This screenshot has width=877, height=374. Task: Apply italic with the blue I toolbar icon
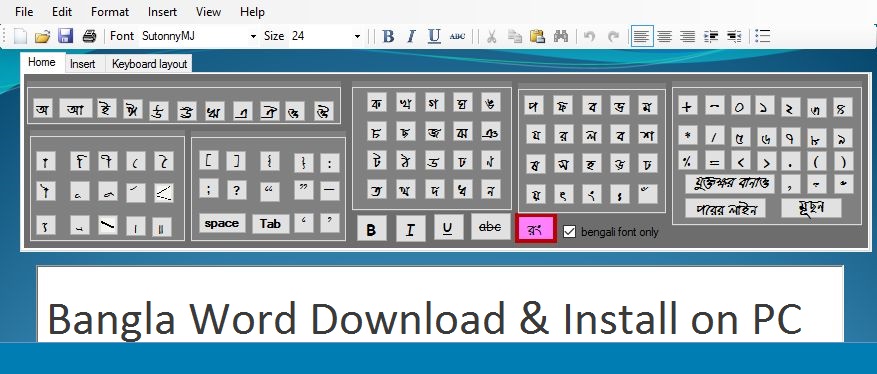411,37
